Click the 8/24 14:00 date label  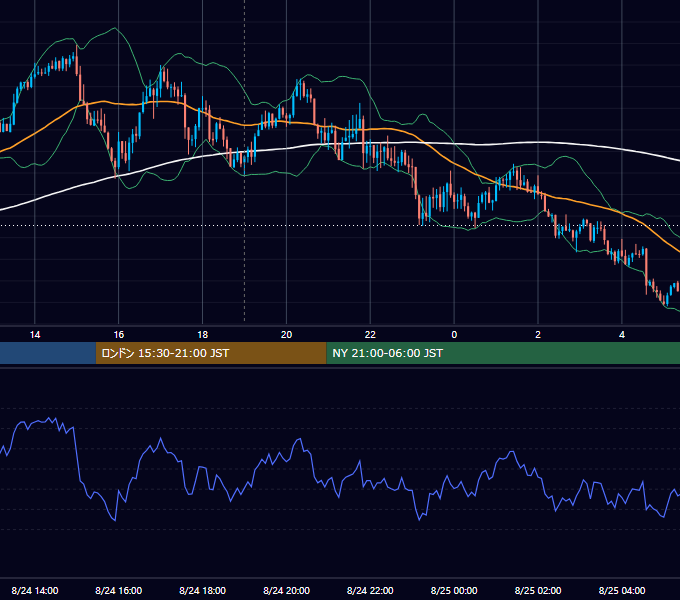tap(35, 590)
